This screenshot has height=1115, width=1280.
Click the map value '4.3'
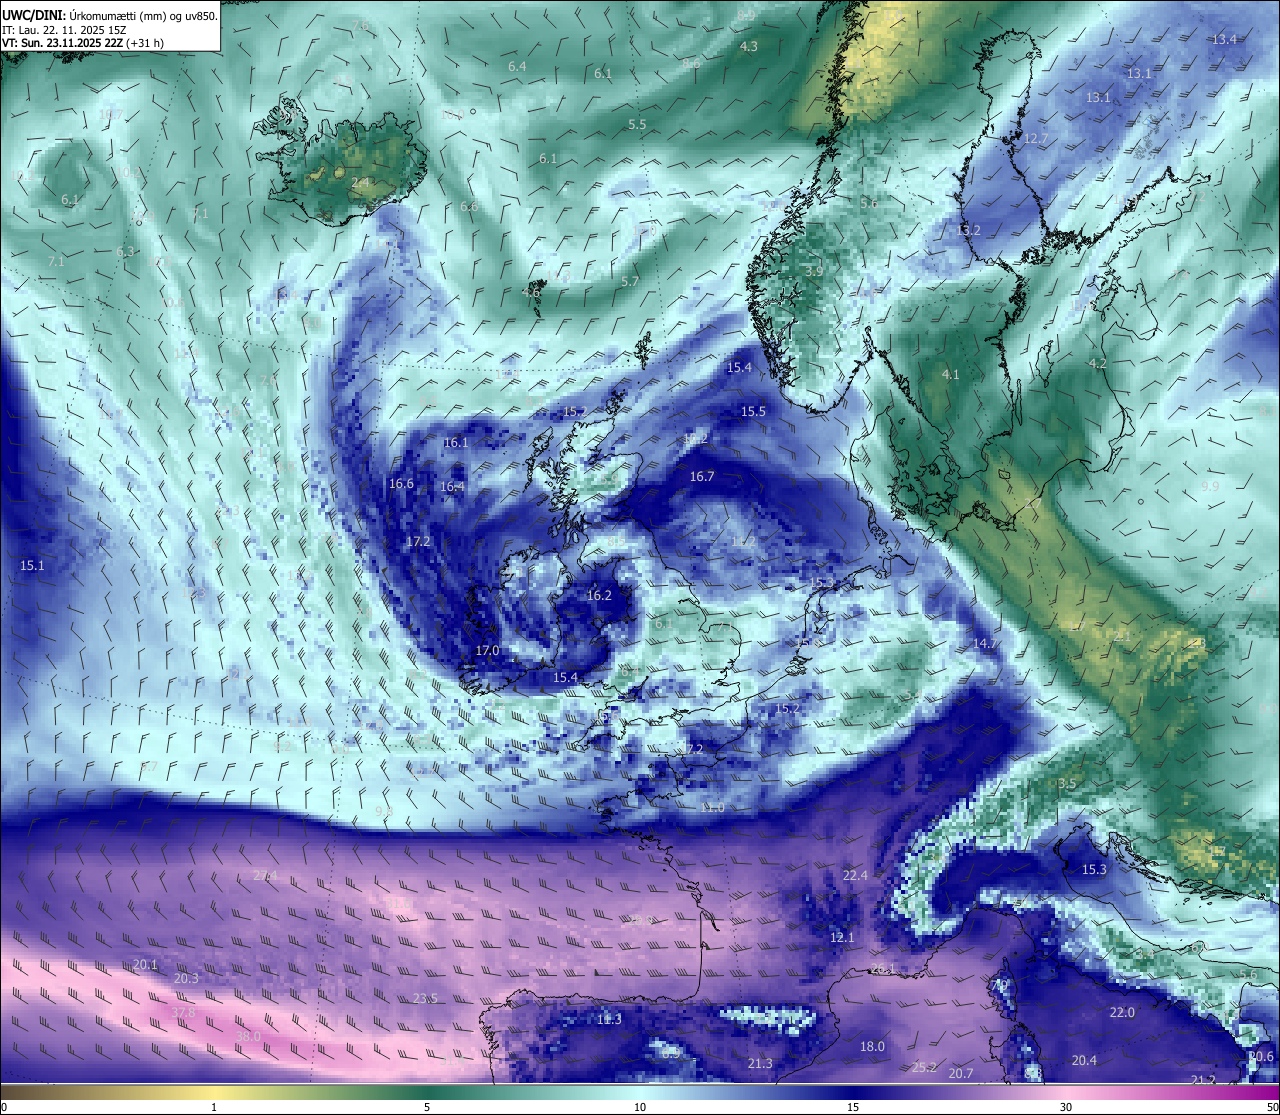(748, 47)
